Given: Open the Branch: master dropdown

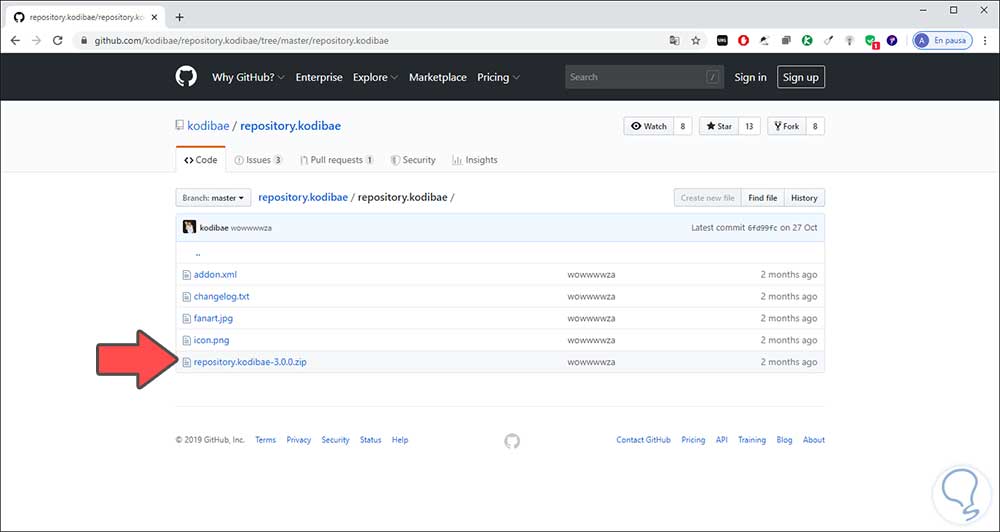Looking at the screenshot, I should coord(213,198).
